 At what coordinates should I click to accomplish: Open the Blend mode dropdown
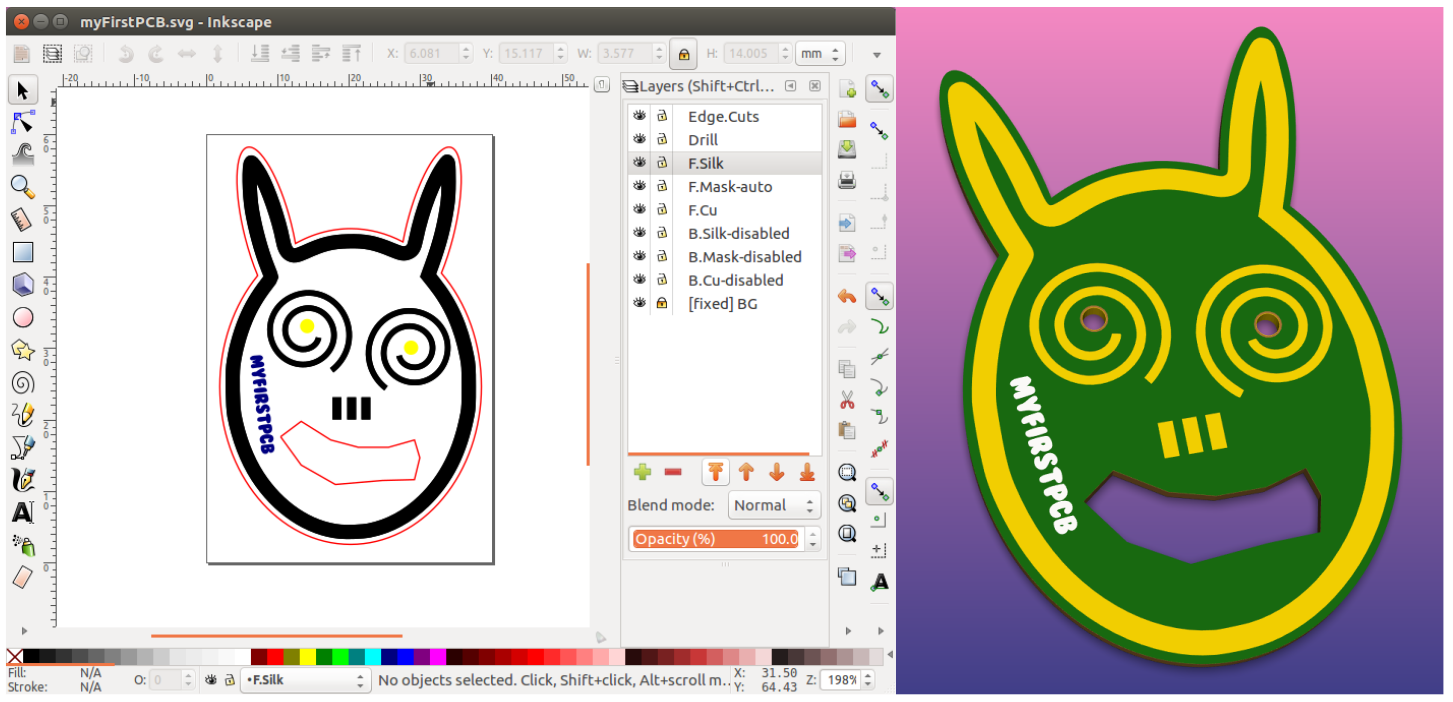click(x=774, y=505)
